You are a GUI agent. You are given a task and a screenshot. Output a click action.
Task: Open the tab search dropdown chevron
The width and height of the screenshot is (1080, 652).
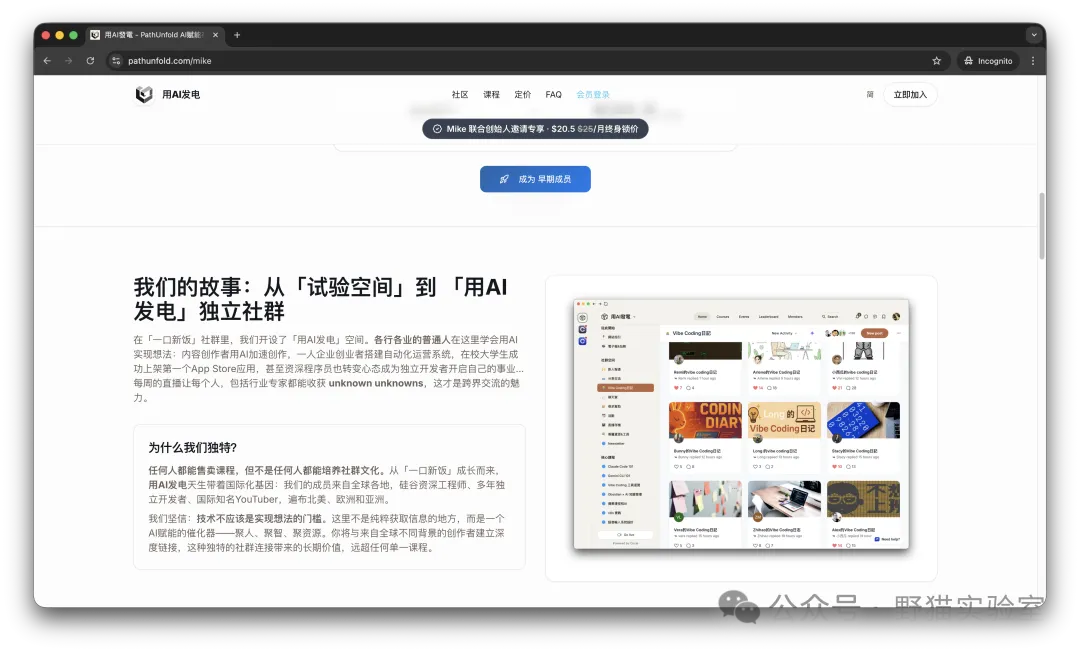click(x=1033, y=34)
